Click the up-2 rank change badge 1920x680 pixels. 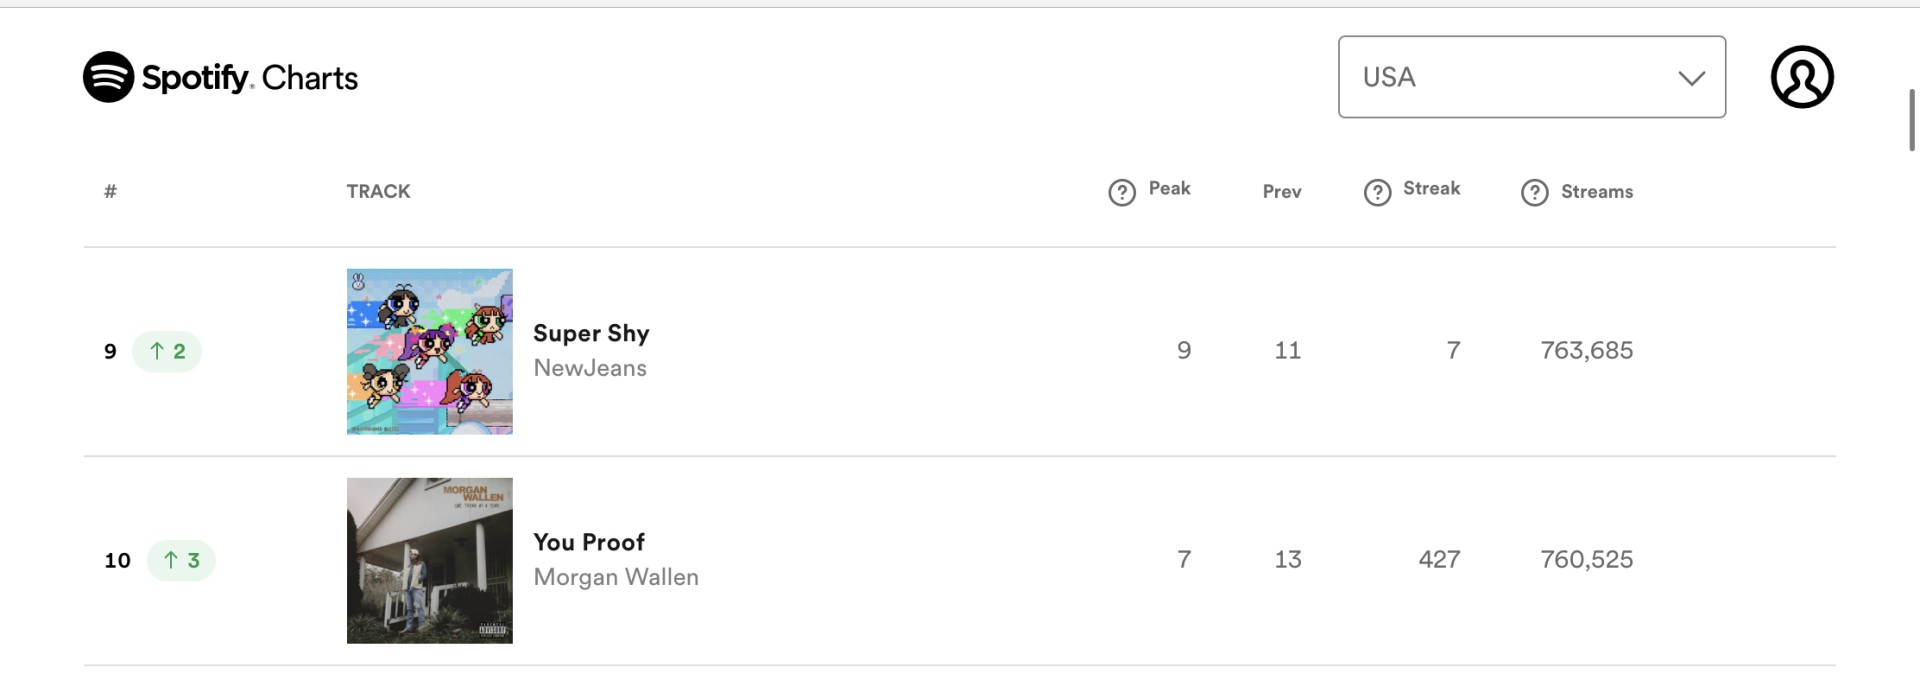point(167,351)
